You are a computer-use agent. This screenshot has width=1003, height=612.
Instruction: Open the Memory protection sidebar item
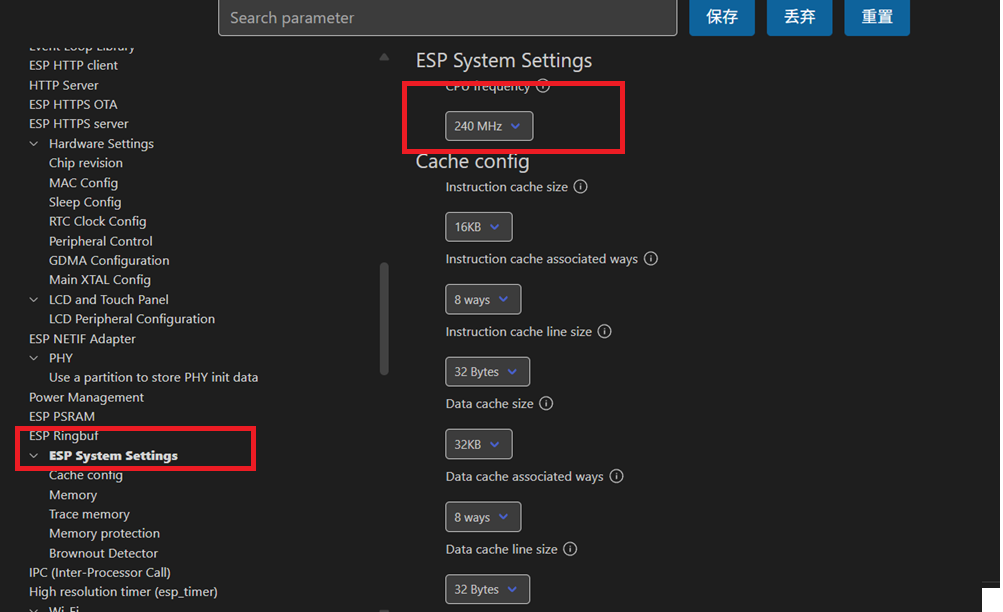click(104, 533)
